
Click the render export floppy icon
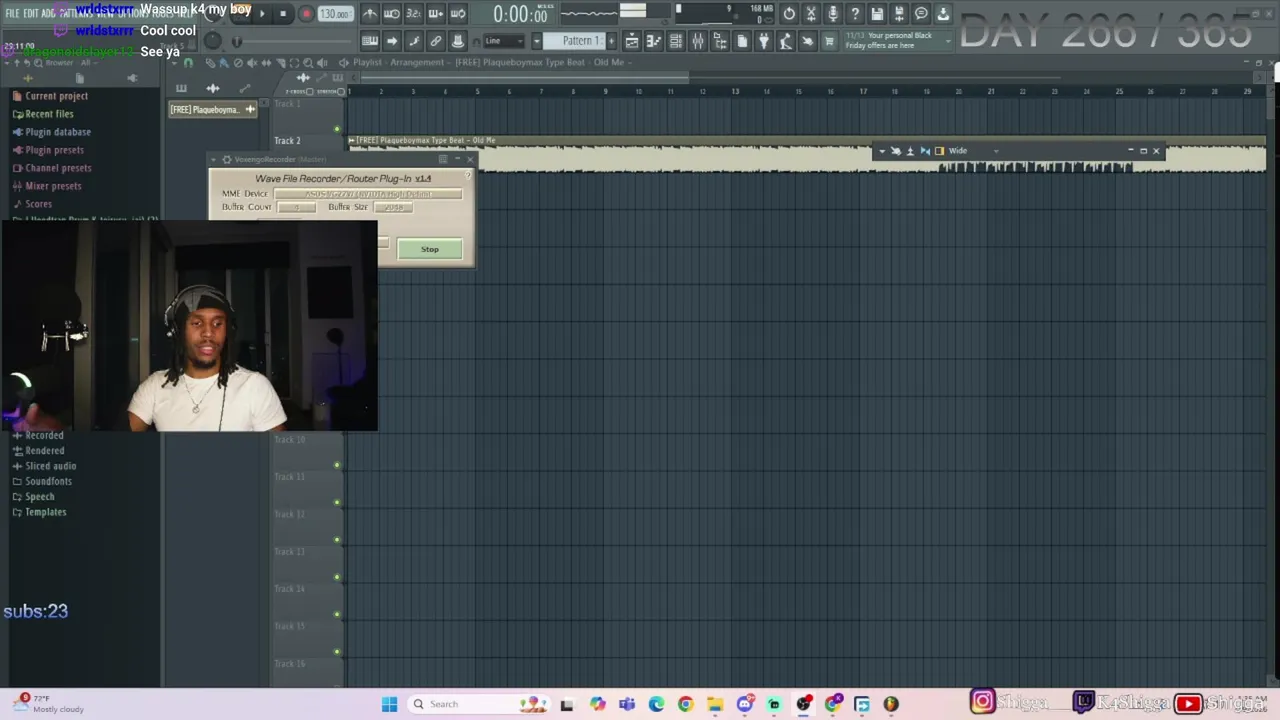click(899, 14)
